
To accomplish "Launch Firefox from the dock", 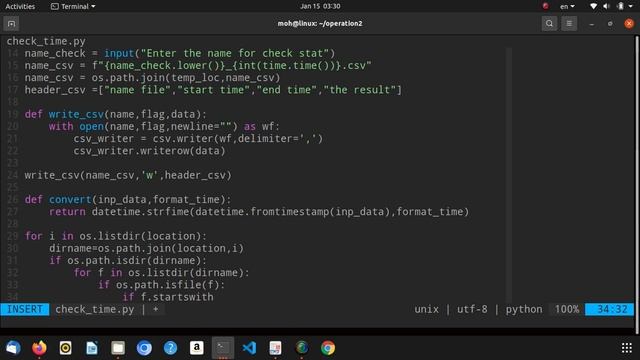I will (39, 348).
